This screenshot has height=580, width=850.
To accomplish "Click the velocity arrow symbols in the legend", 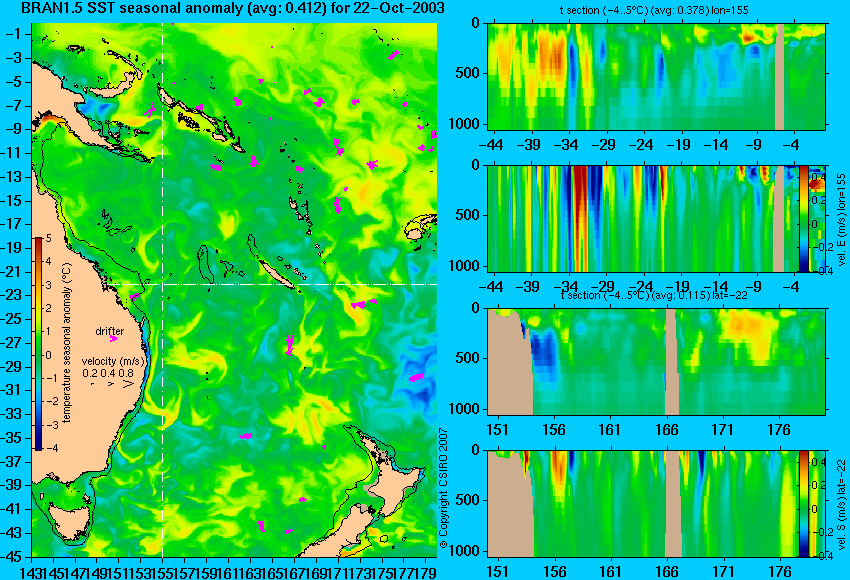I will pos(113,384).
